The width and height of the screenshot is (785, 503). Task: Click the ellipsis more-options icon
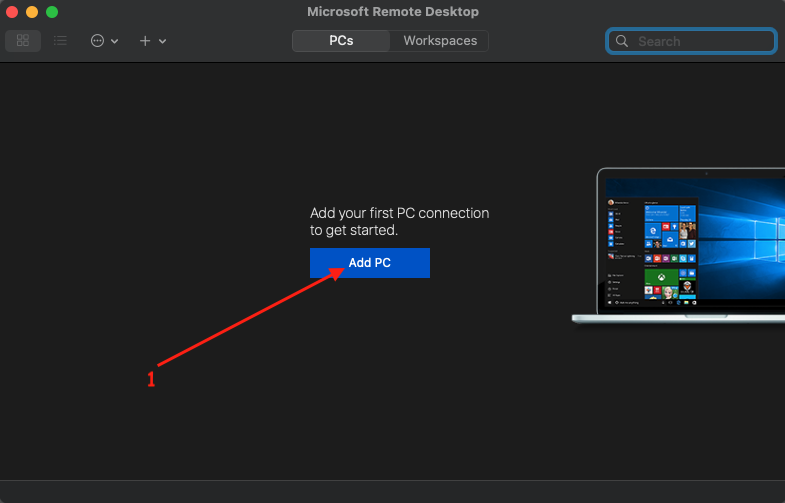coord(98,41)
